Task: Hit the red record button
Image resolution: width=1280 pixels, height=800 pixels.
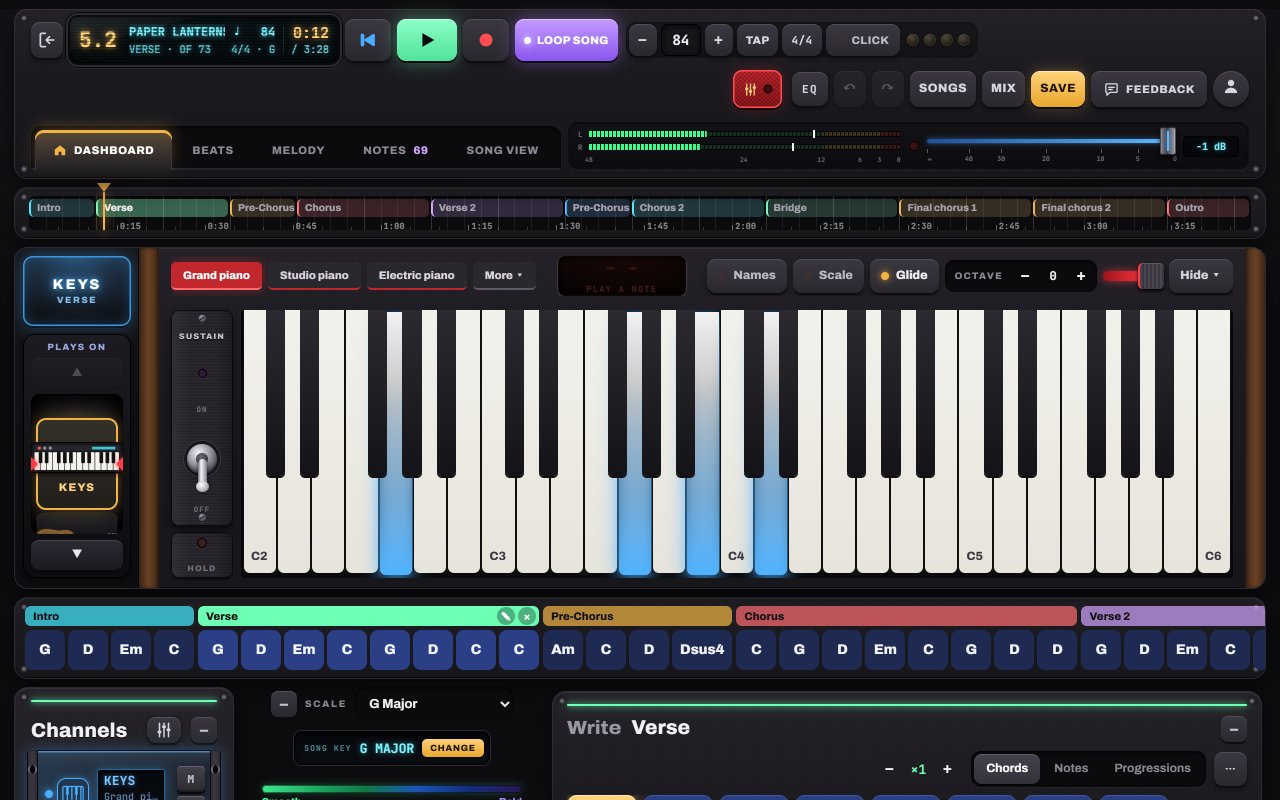Action: click(x=486, y=40)
